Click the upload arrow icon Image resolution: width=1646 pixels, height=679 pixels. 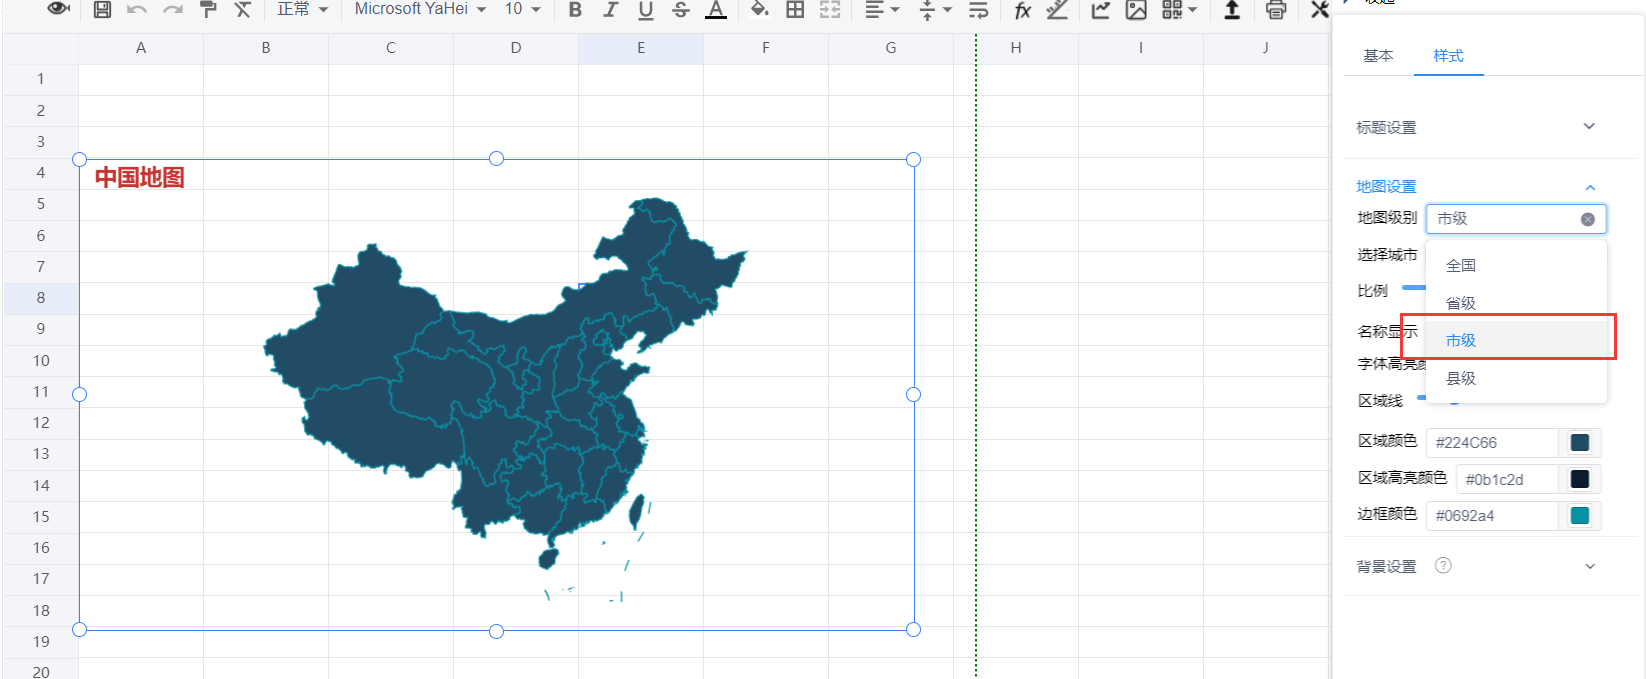1232,10
